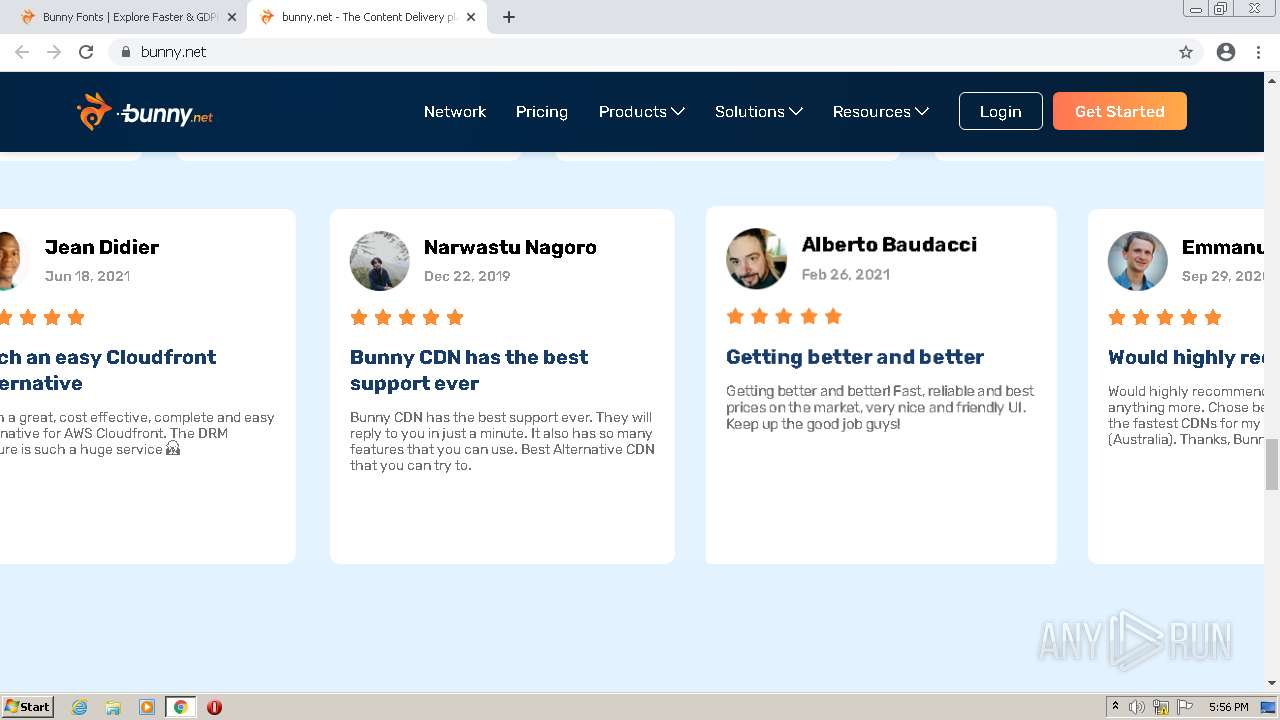The image size is (1280, 720).
Task: Show hidden system tray icons
Action: [x=1115, y=707]
